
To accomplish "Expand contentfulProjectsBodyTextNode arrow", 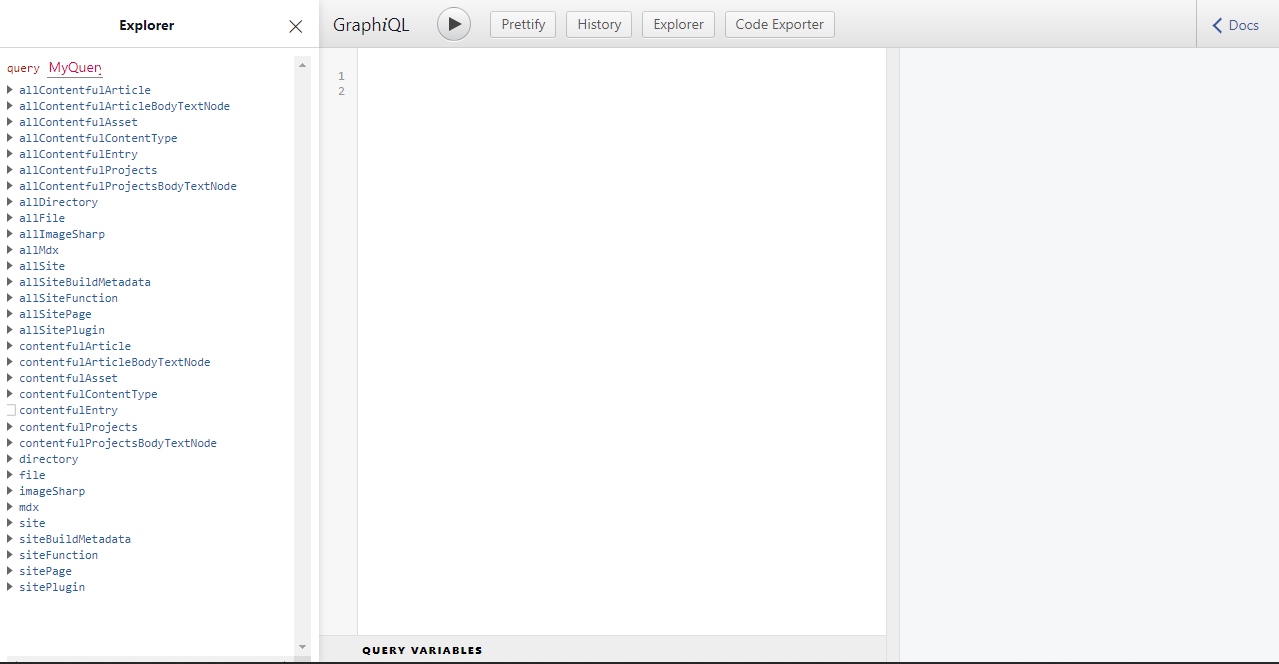I will click(x=10, y=443).
